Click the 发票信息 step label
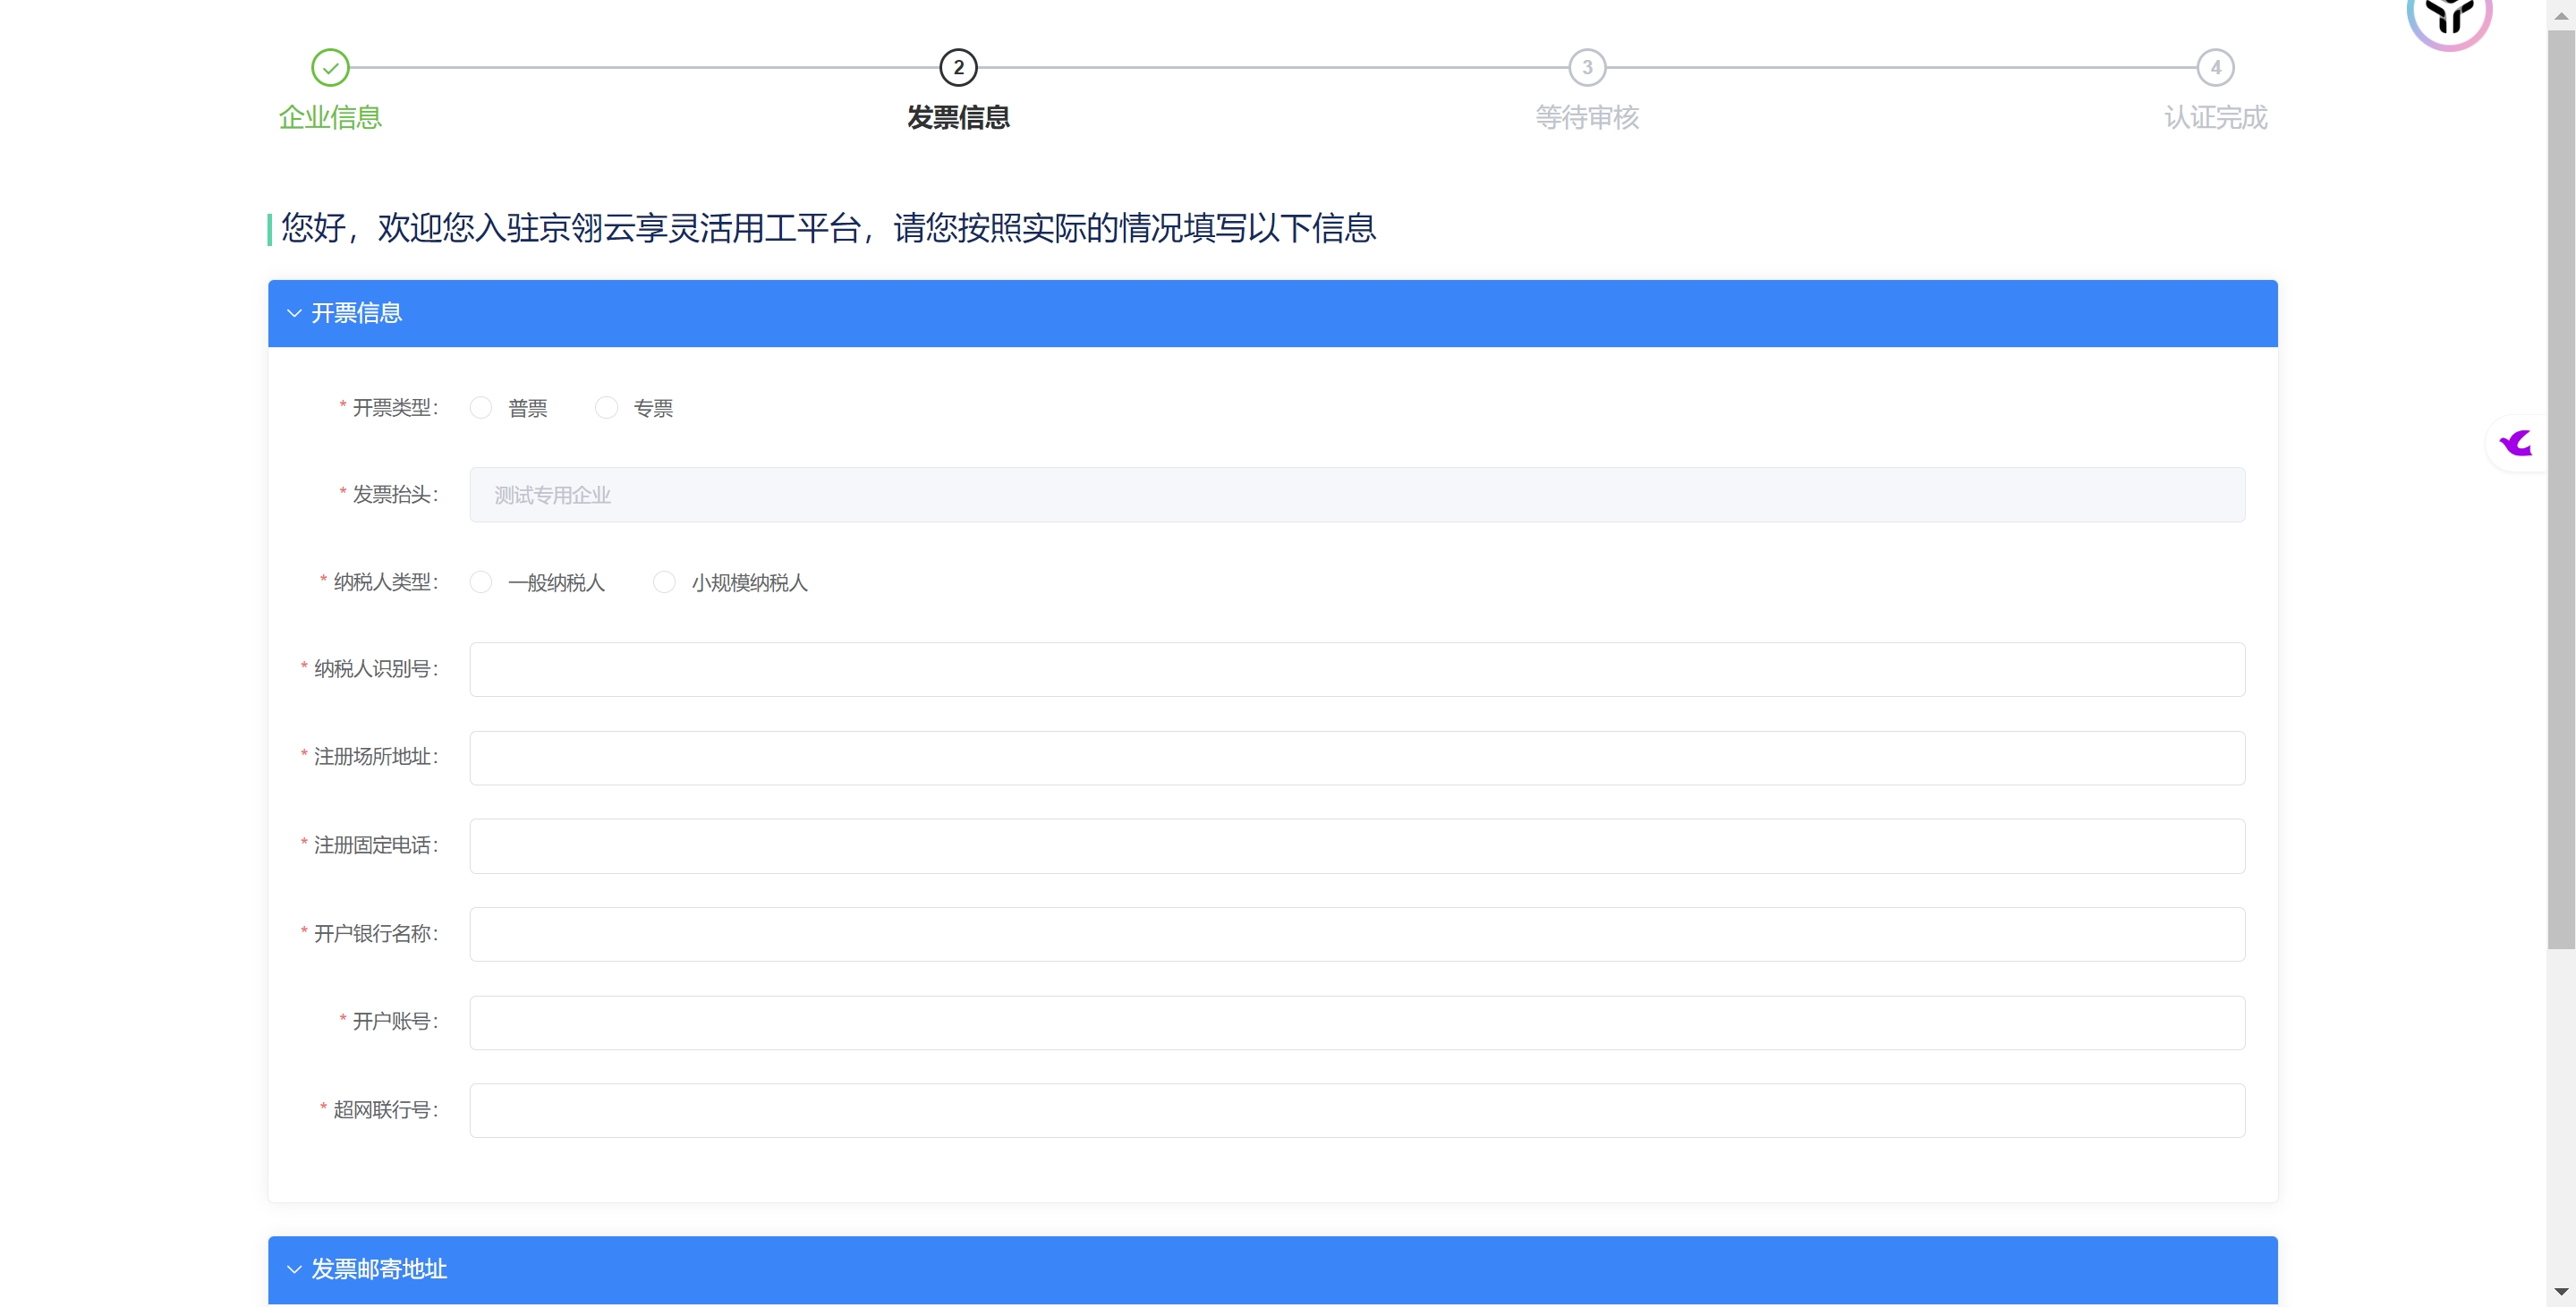The height and width of the screenshot is (1307, 2576). [958, 118]
